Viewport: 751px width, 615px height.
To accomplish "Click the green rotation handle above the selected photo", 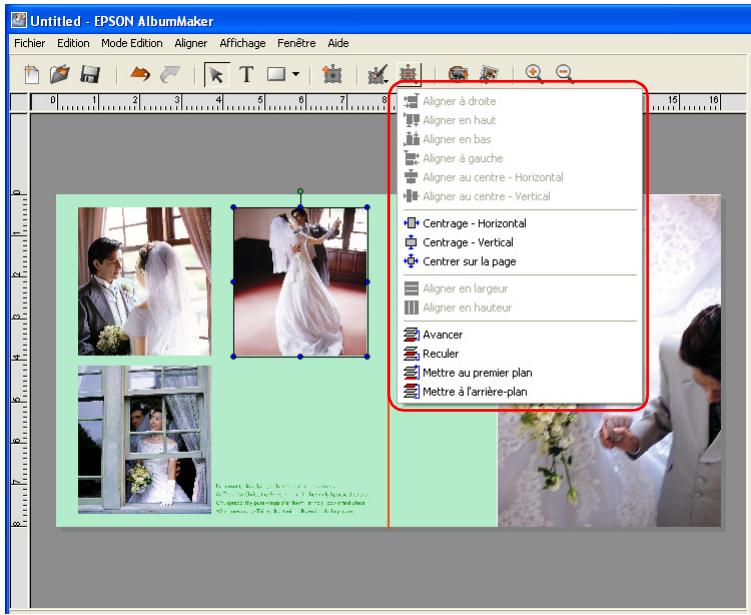I will click(x=300, y=191).
